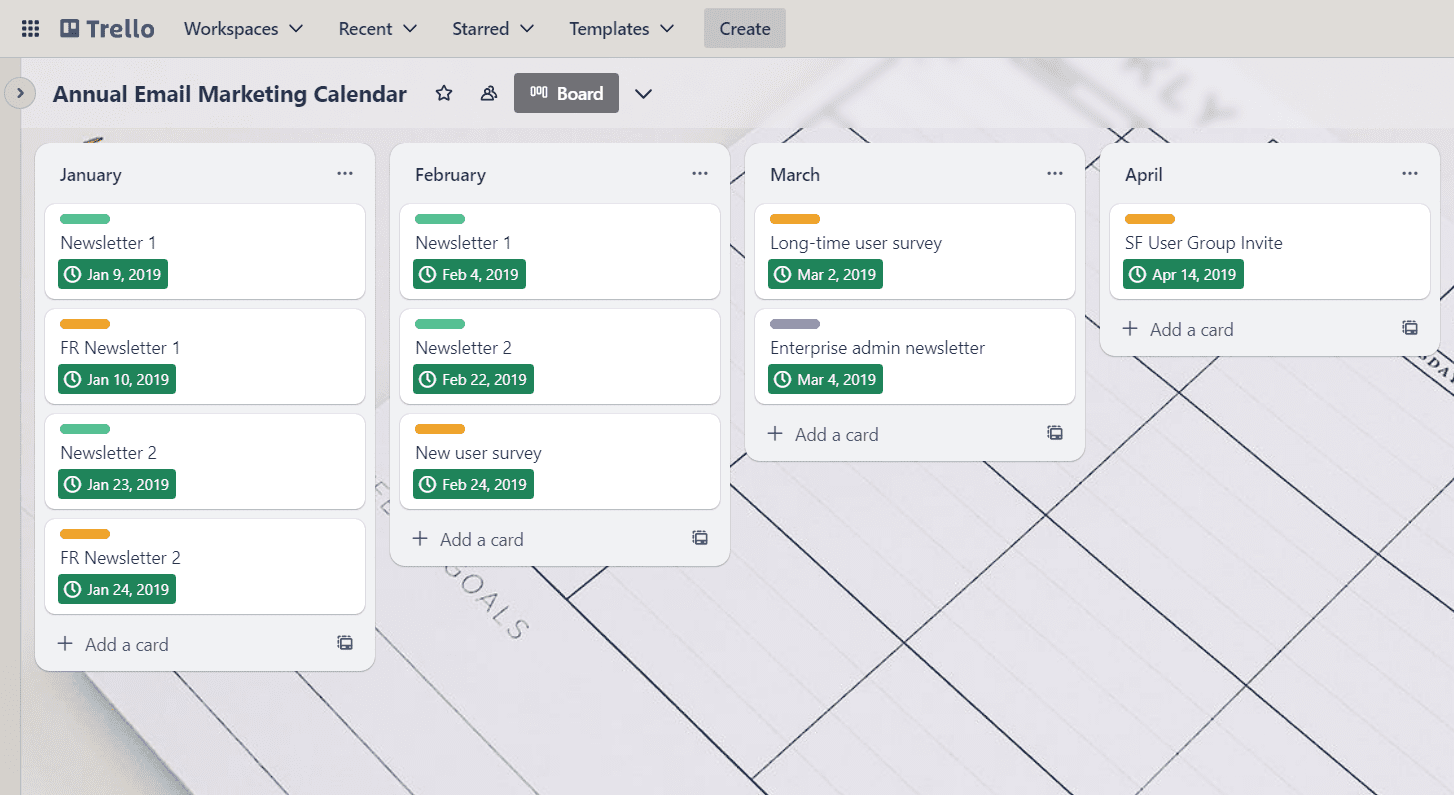
Task: Star the Annual Email Marketing Calendar board
Action: [x=443, y=93]
